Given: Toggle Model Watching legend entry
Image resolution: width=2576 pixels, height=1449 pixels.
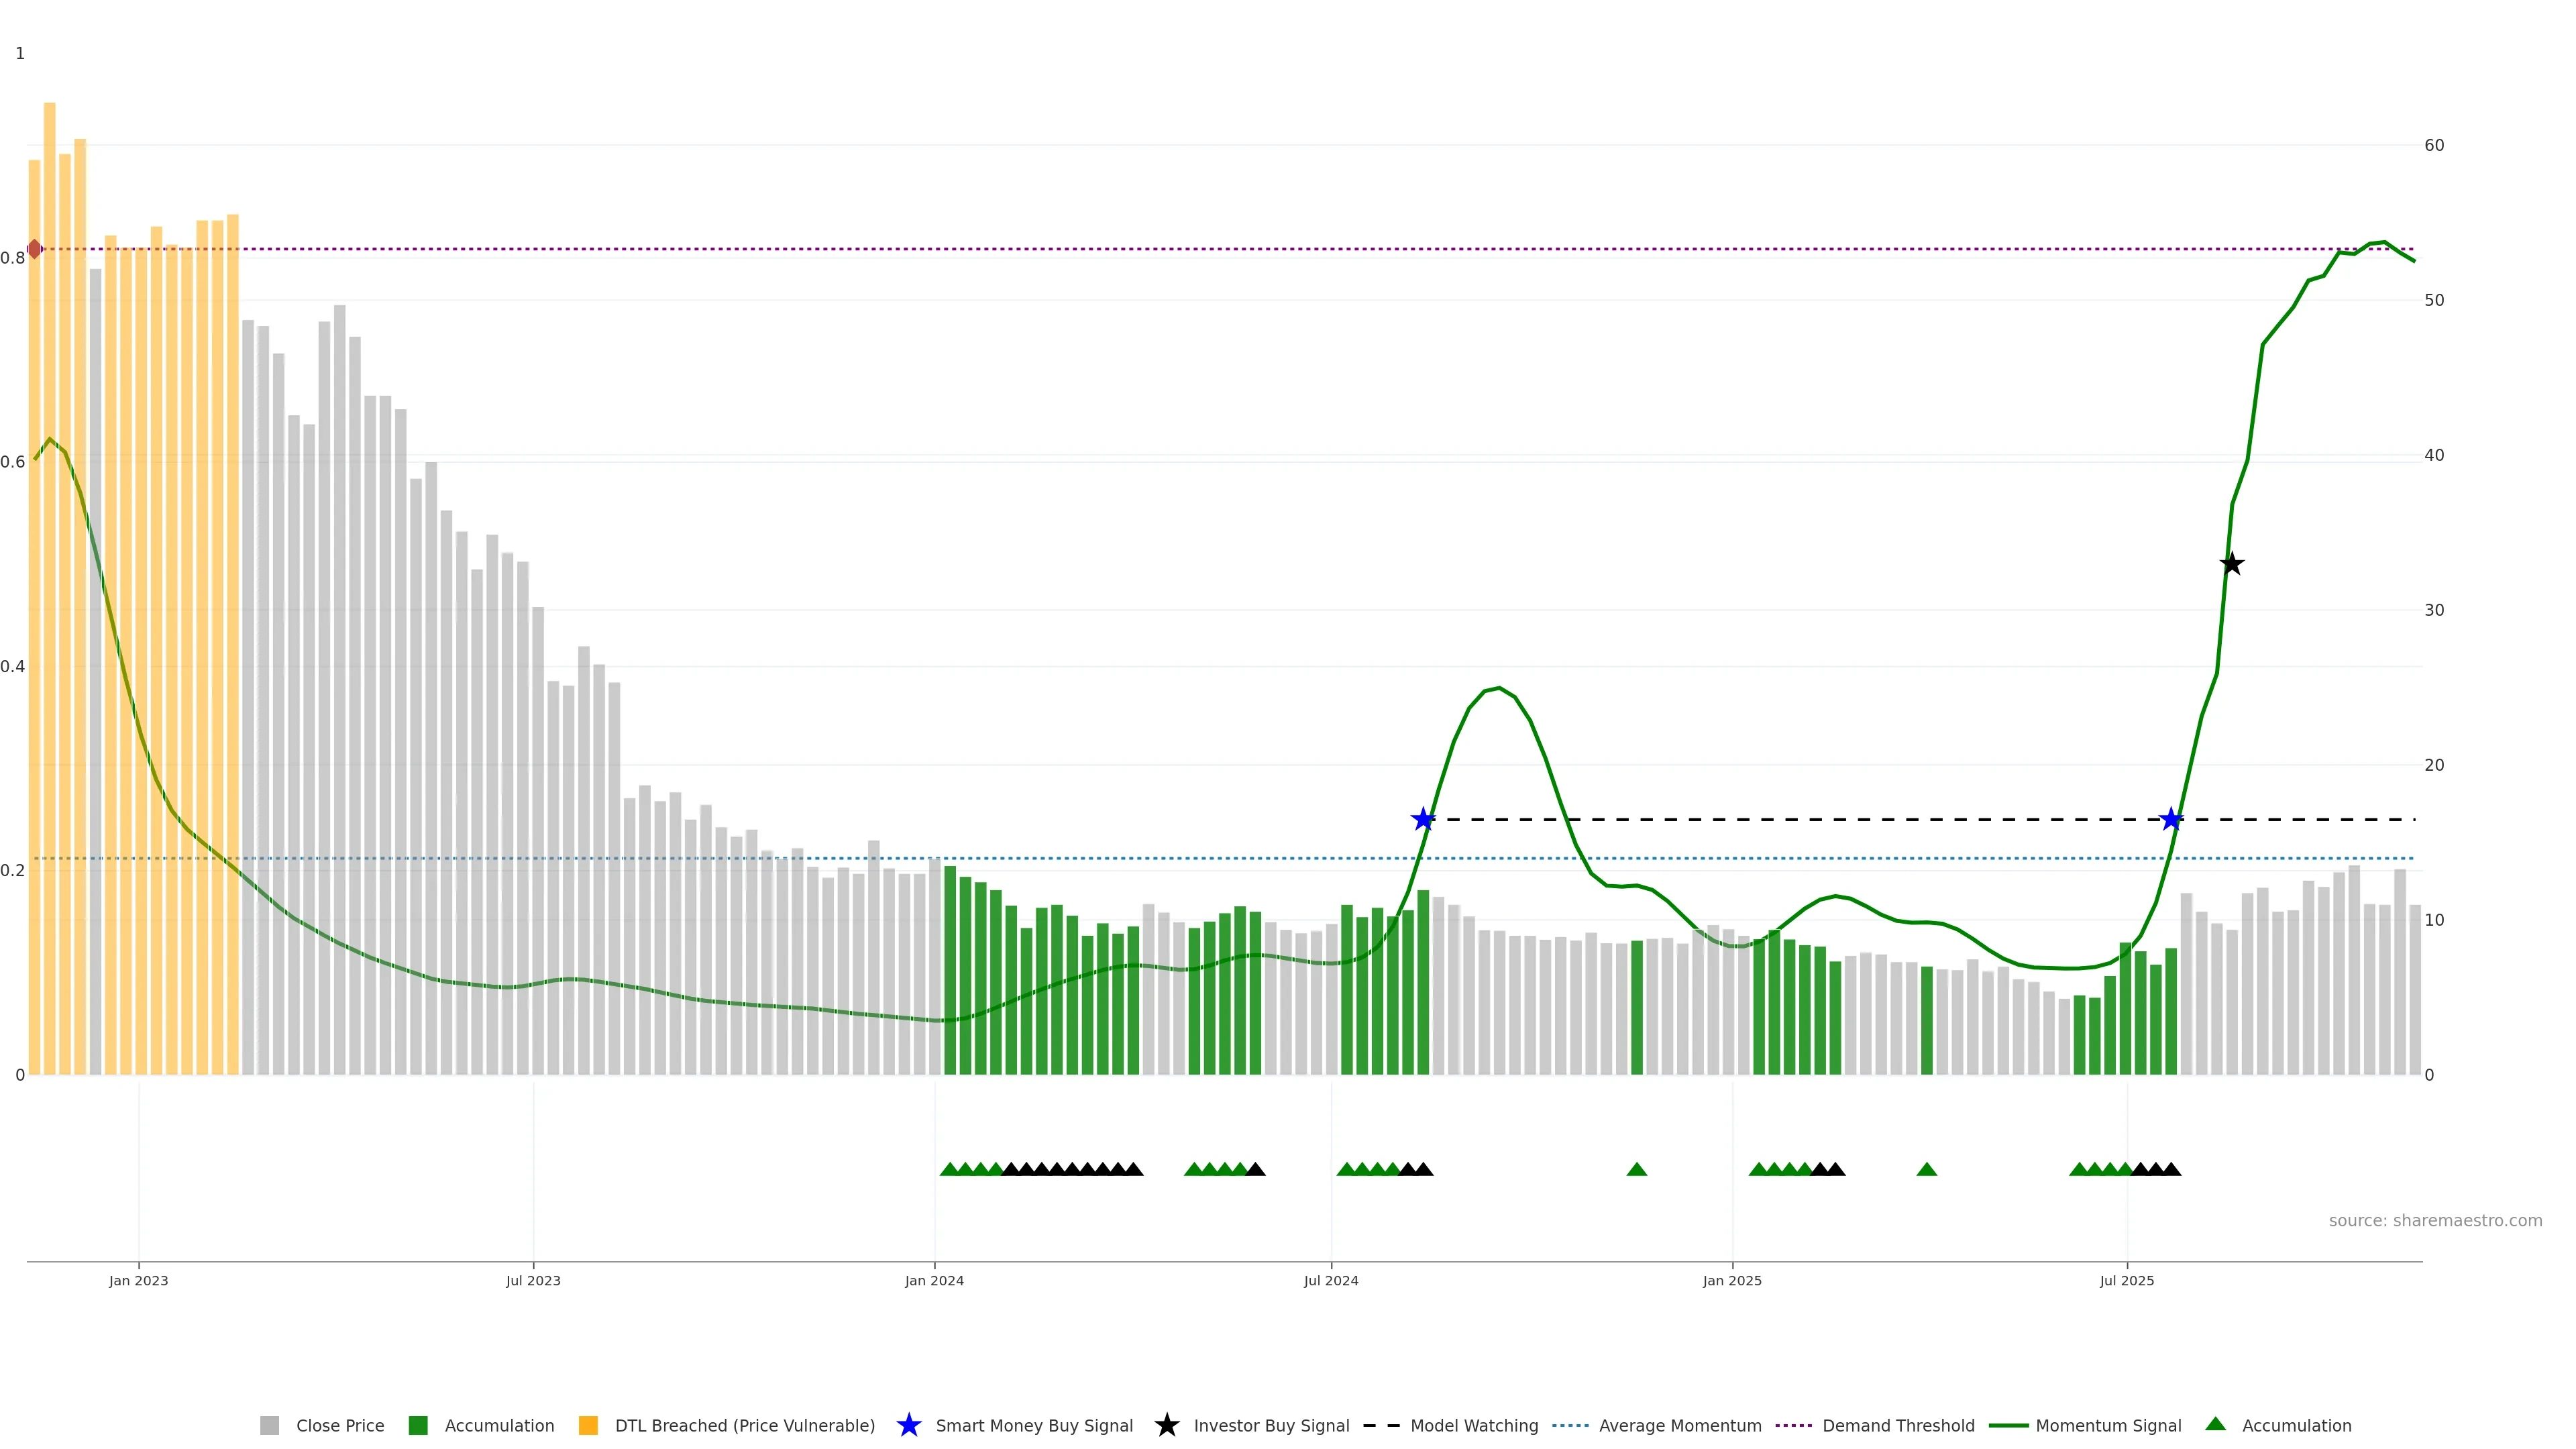Looking at the screenshot, I should pos(1474,1426).
